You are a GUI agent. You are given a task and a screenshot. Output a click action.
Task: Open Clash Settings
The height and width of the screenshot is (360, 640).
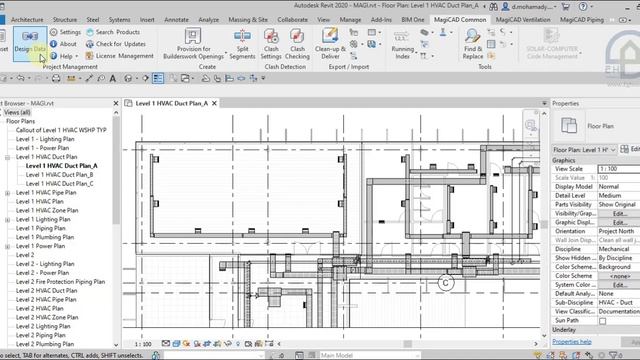coord(271,44)
